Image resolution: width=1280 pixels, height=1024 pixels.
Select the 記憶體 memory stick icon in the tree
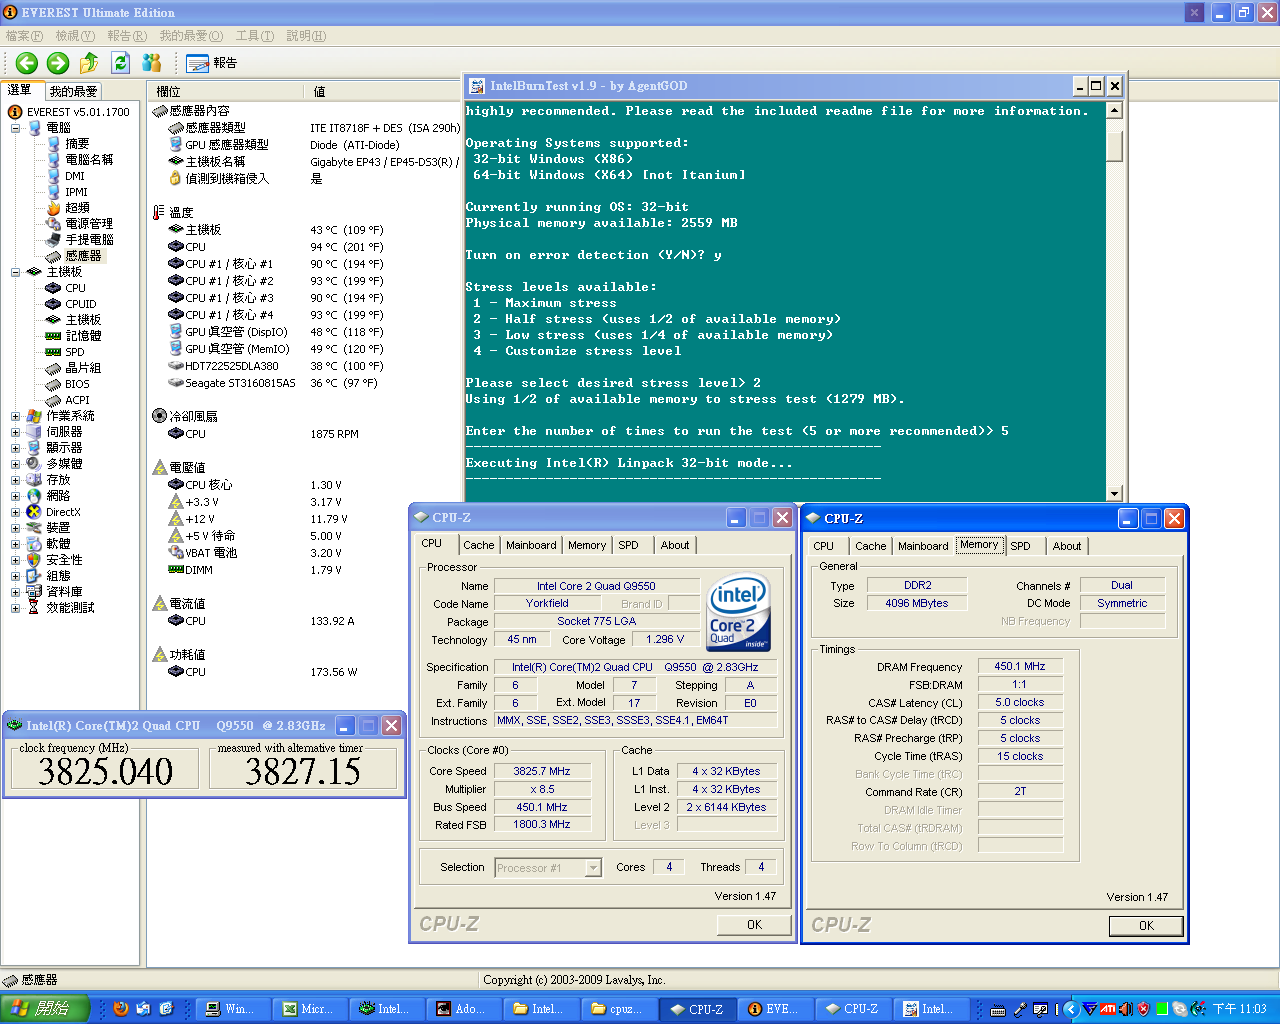(x=54, y=336)
